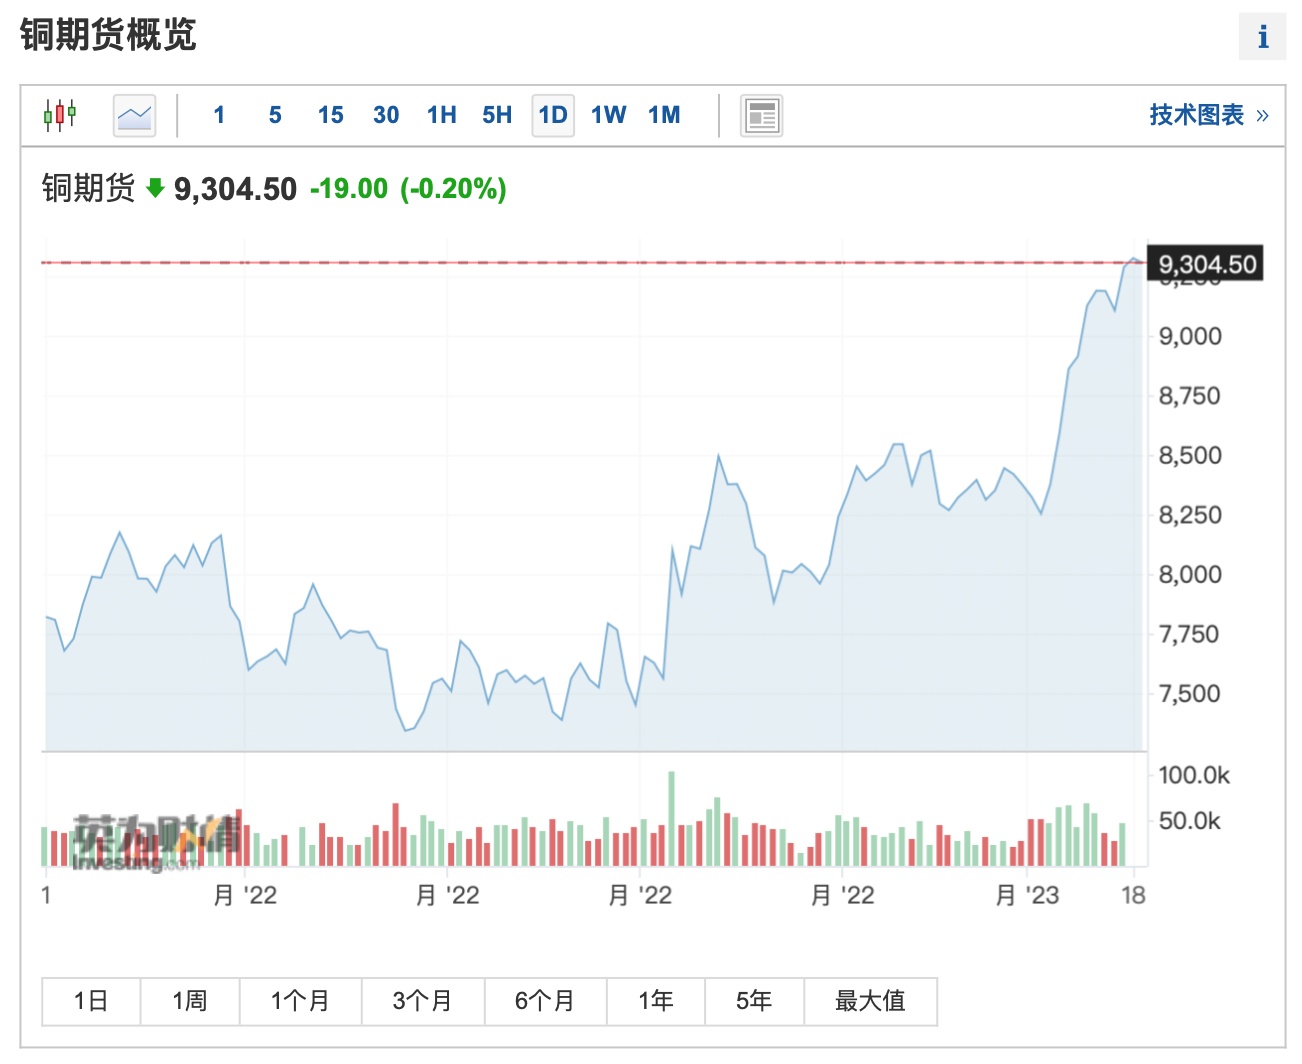Switch to candlestick chart view
1302x1064 pixels.
tap(60, 115)
